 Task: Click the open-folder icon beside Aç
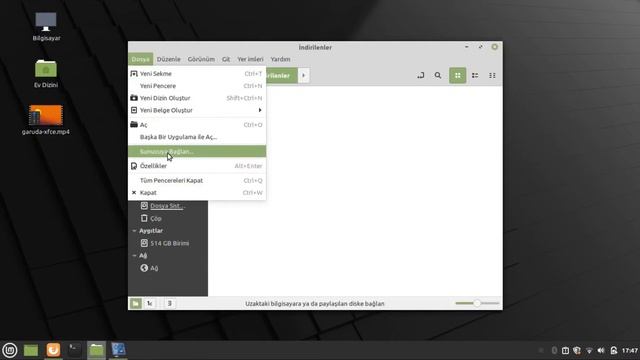click(134, 124)
